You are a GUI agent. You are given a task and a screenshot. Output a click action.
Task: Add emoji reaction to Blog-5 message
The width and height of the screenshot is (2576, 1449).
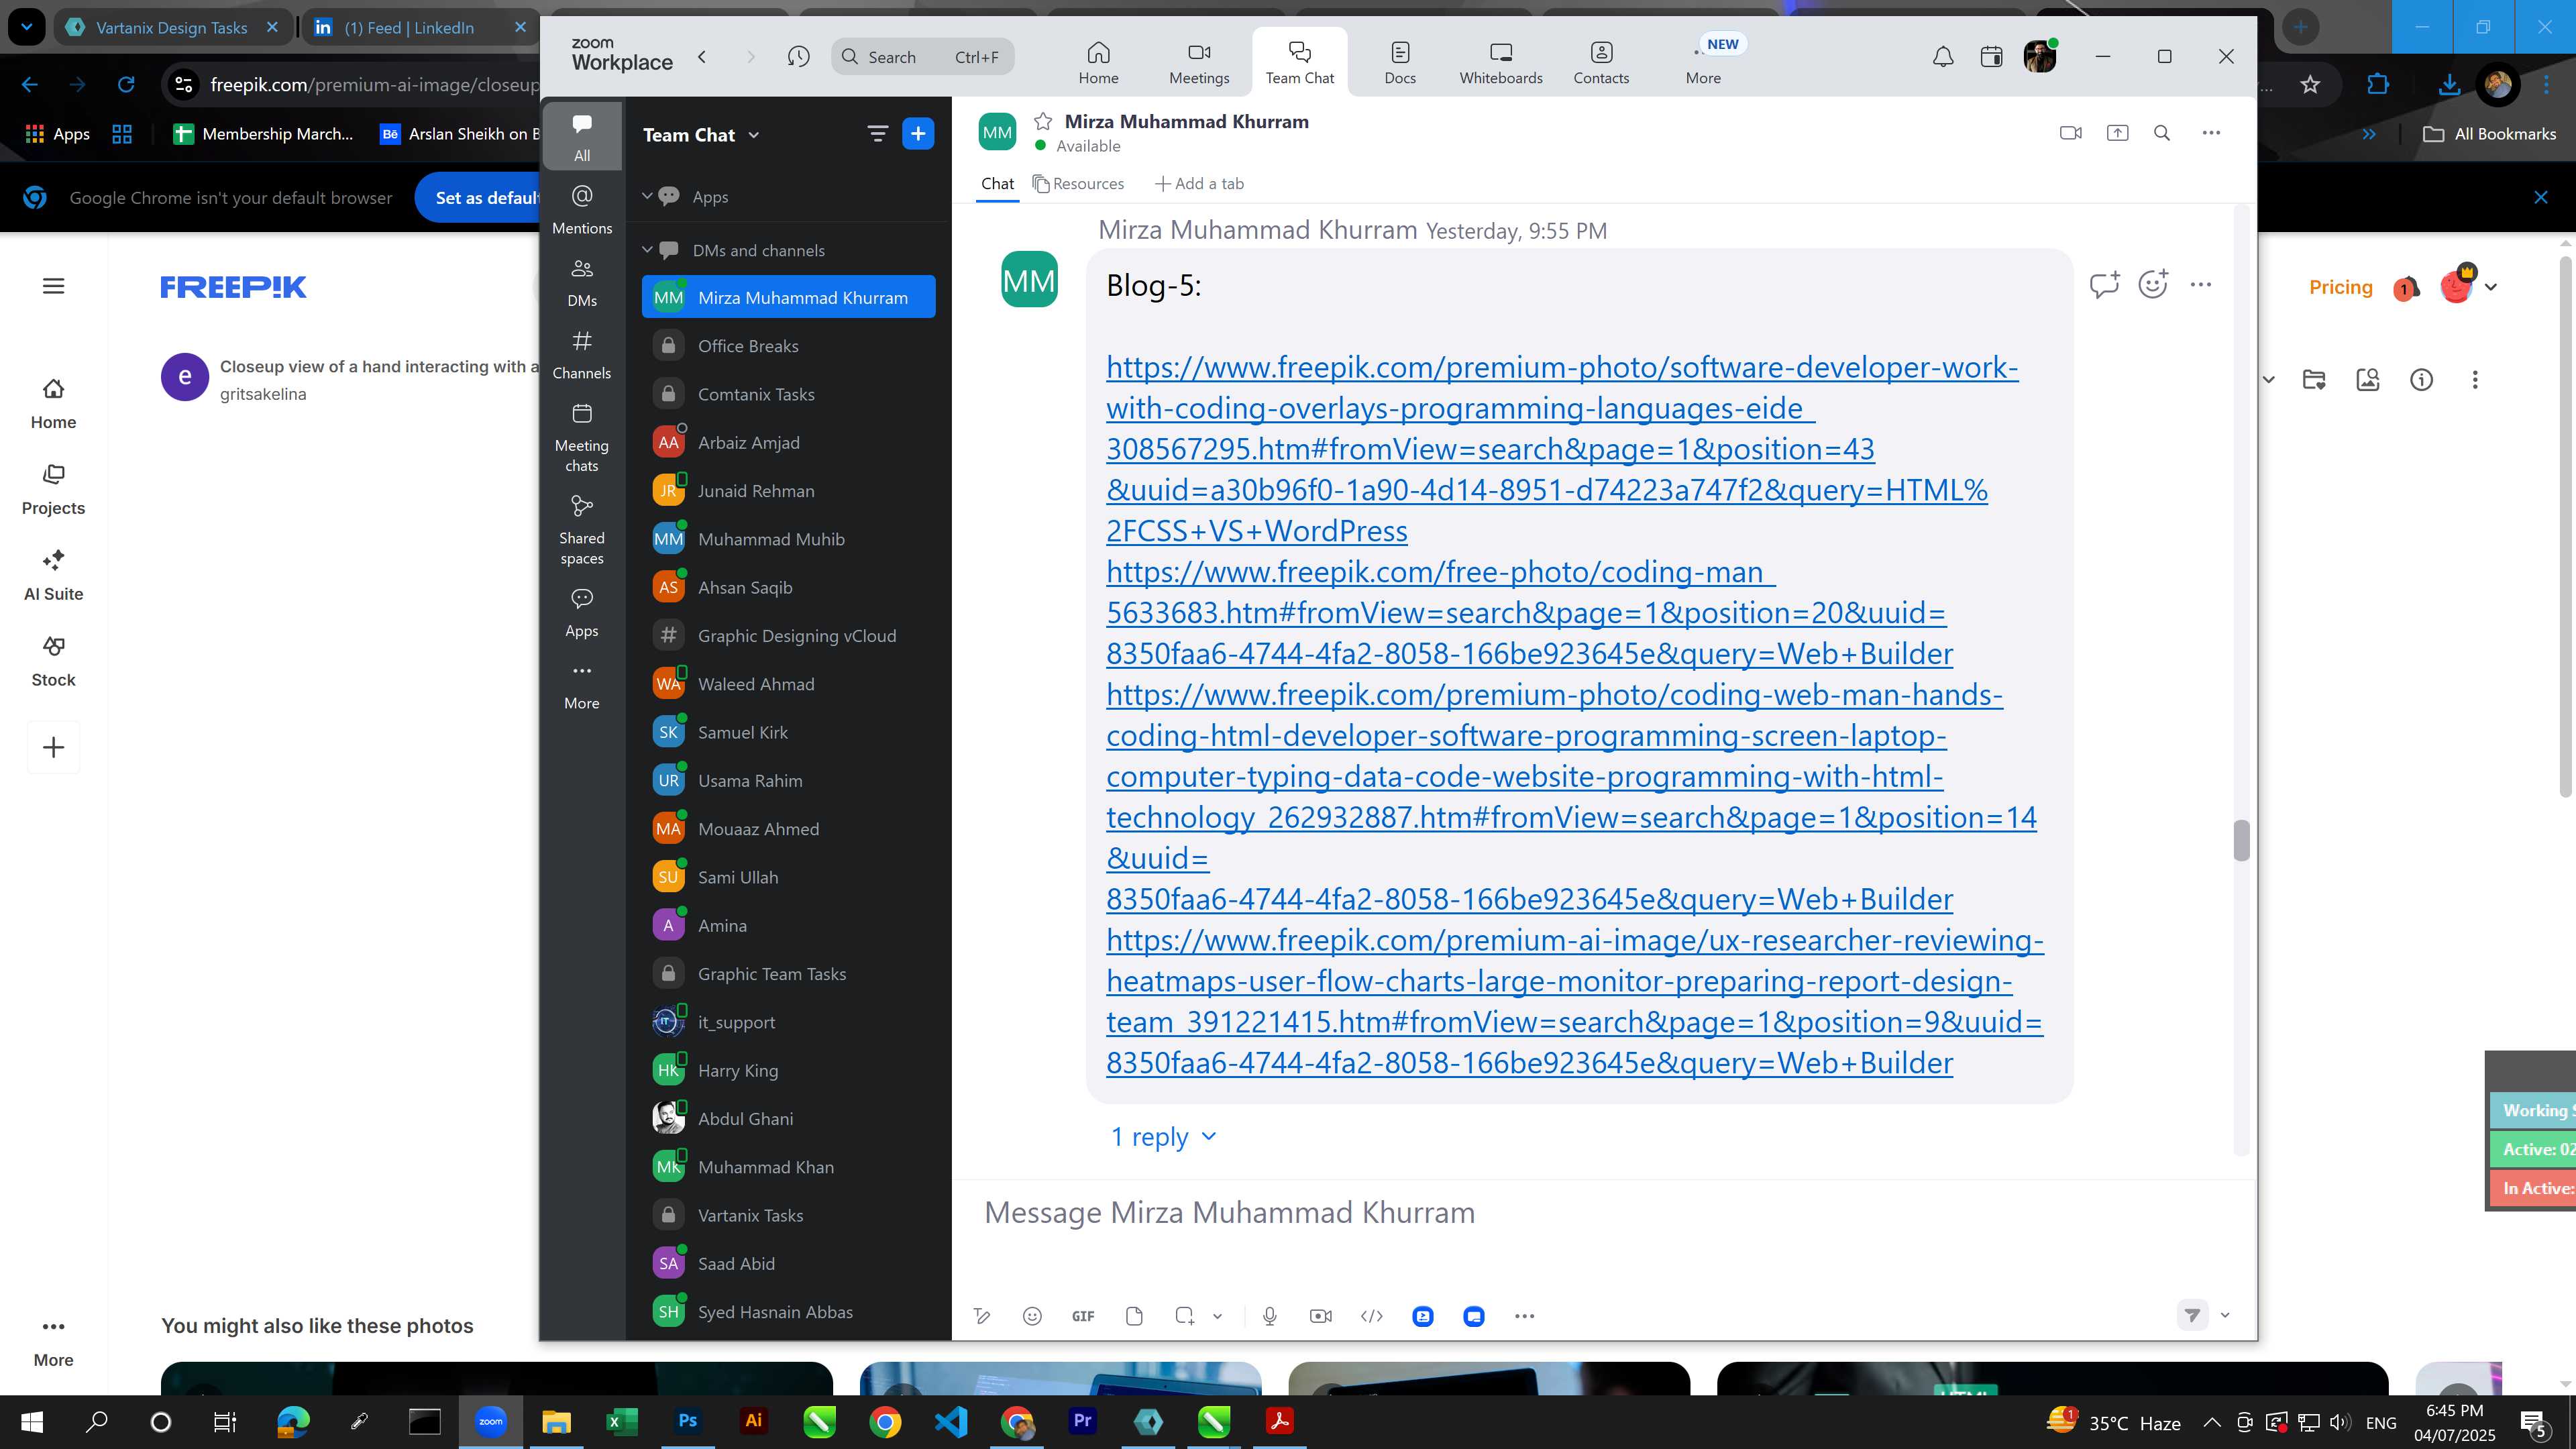point(2153,285)
